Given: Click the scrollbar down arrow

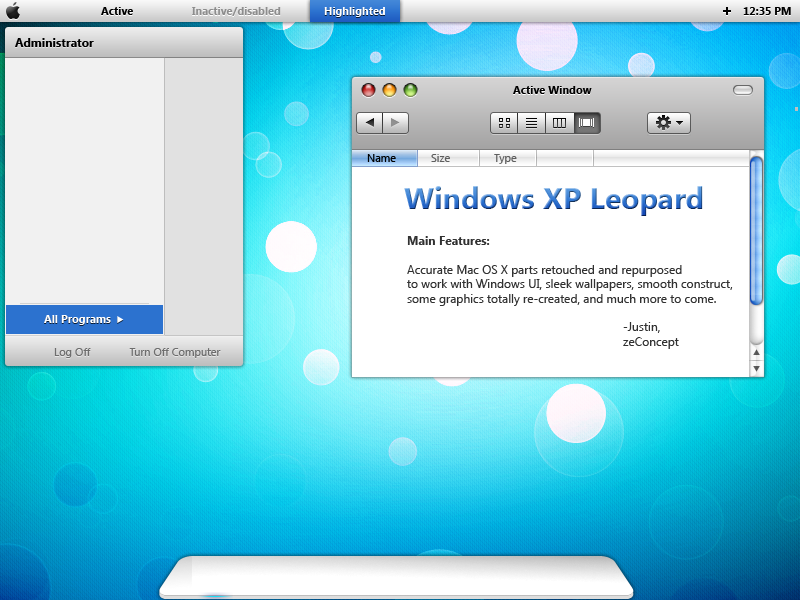Looking at the screenshot, I should click(x=757, y=368).
